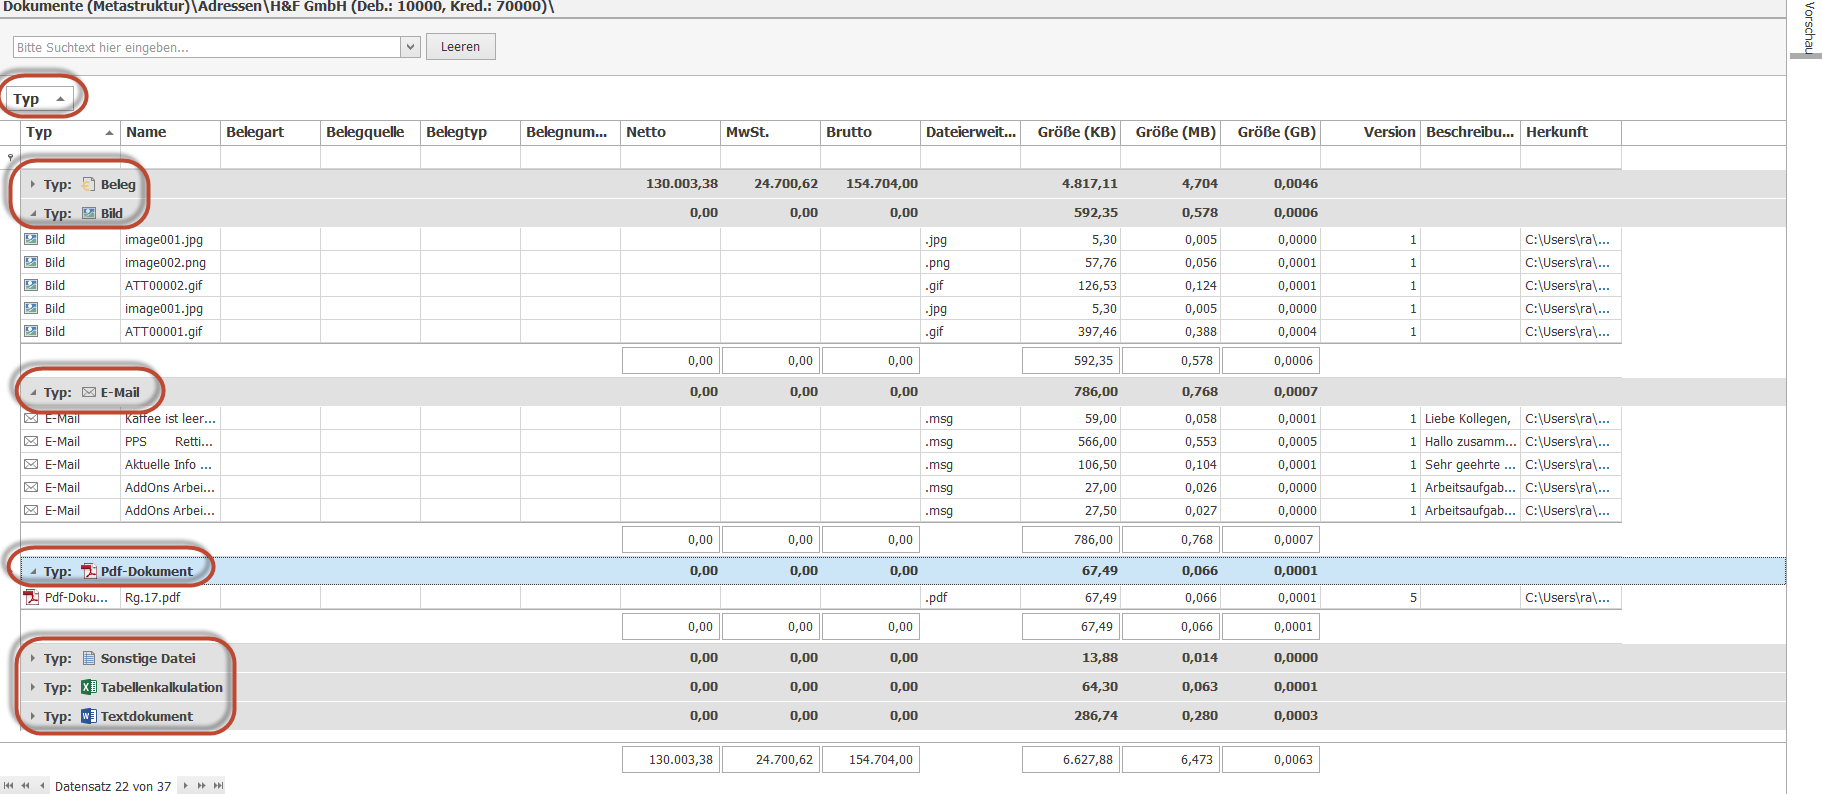Click the Tabellenkalkulation Excel icon
This screenshot has height=794, width=1822.
pyautogui.click(x=89, y=687)
